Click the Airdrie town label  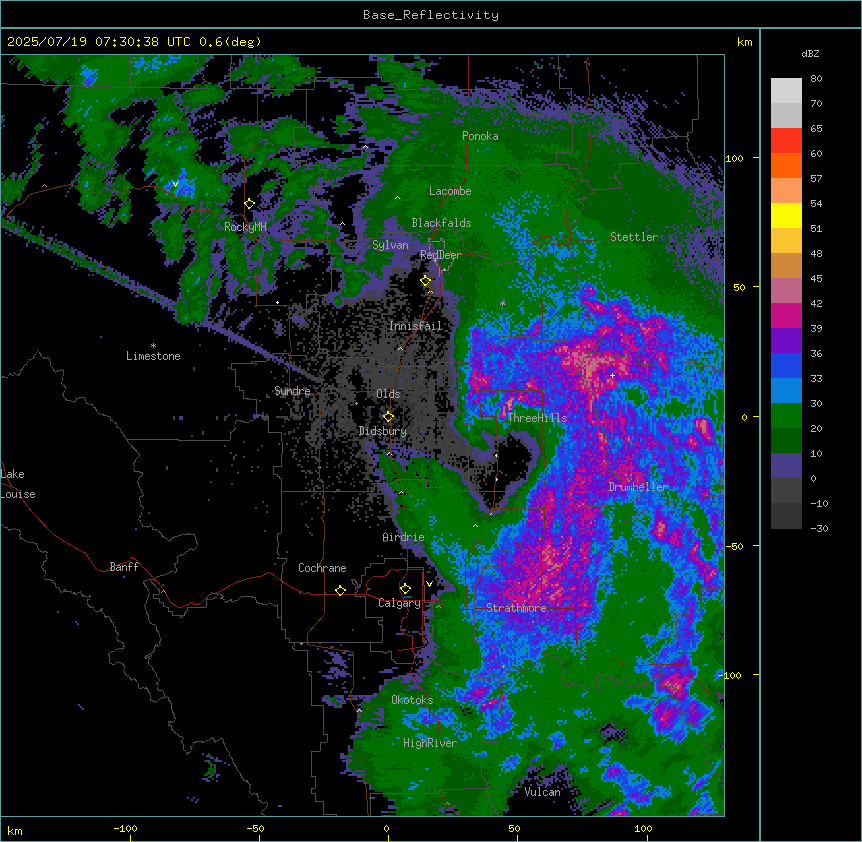(x=404, y=538)
